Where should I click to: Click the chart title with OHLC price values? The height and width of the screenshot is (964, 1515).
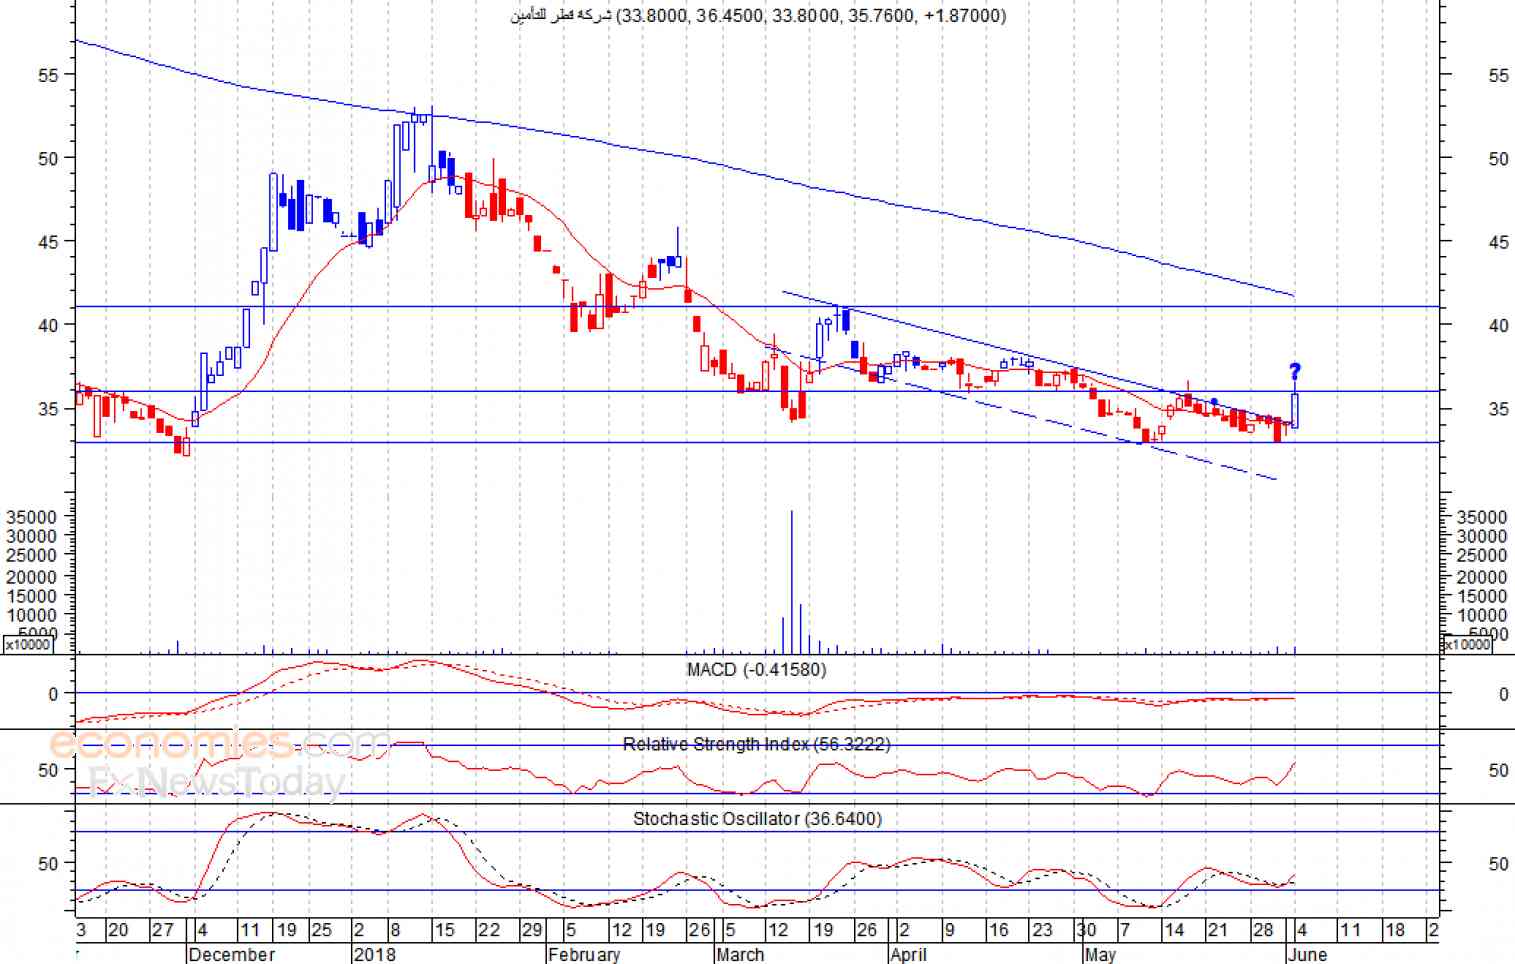coord(758,15)
